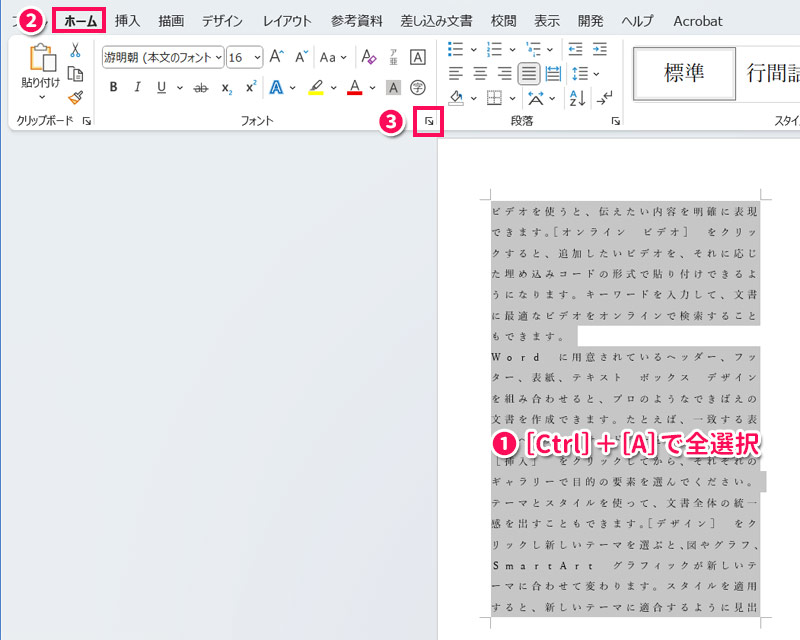
Task: Open the numbering library dropdown arrow
Action: (512, 50)
